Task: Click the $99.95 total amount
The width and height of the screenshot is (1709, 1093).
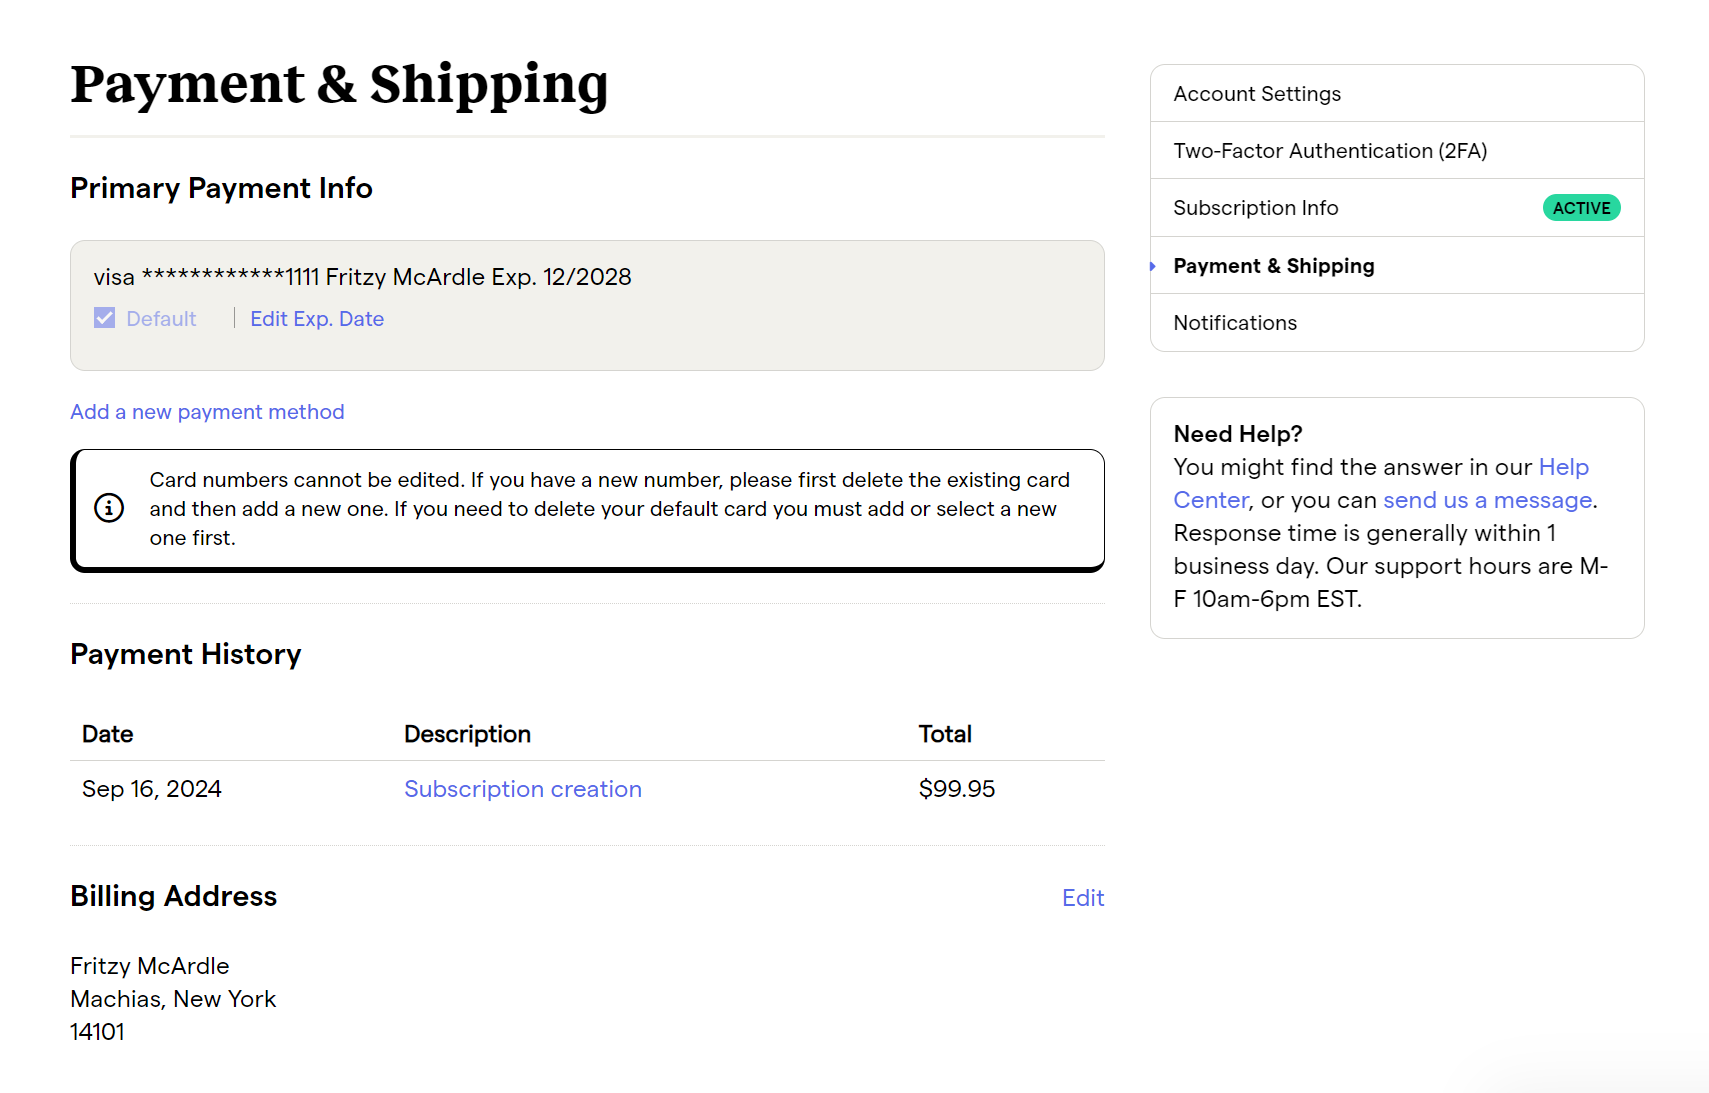Action: 957,789
